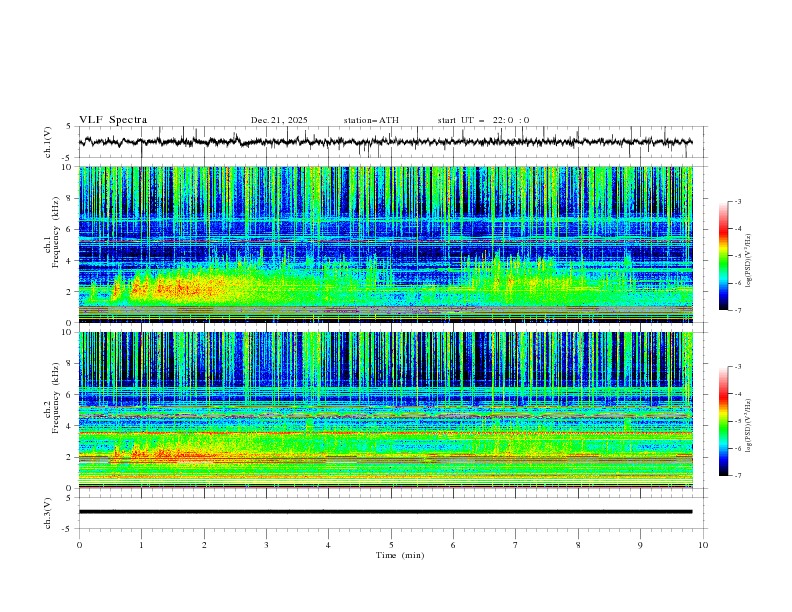
Task: Click the 'ch.3(V)' axis label
Action: click(x=48, y=513)
